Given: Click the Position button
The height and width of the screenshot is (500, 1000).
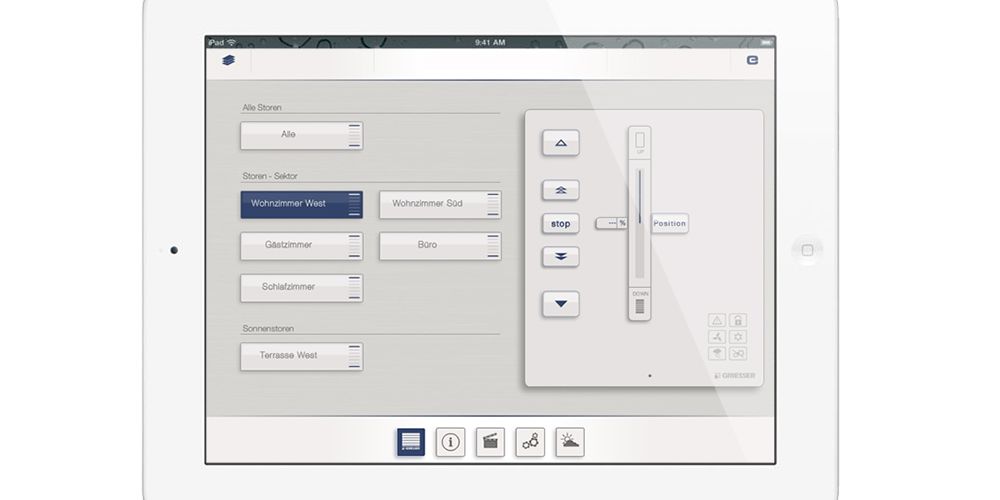Looking at the screenshot, I should (x=670, y=224).
